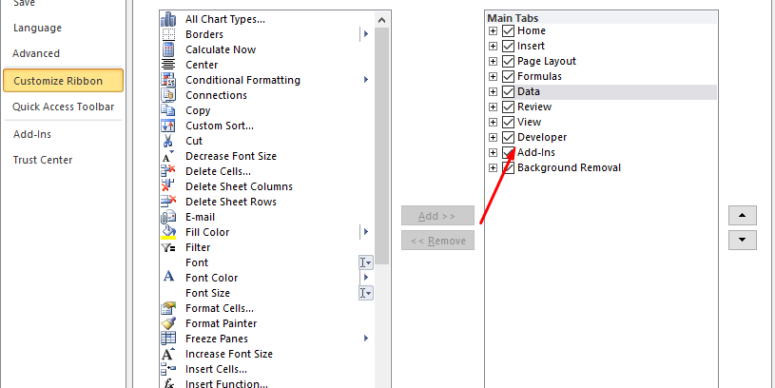Click the Move Down arrow button
Image resolution: width=775 pixels, height=388 pixels.
[x=742, y=240]
